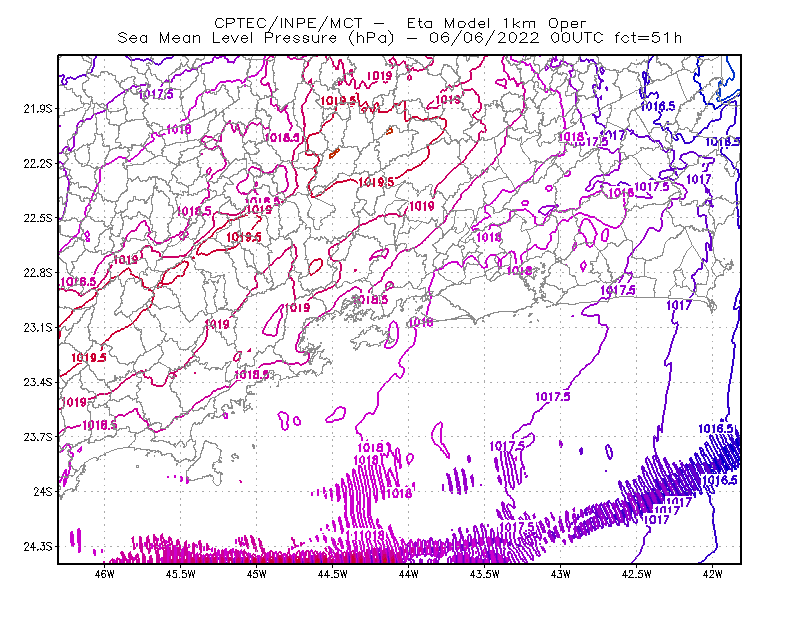Click the 43W longitude axis label

pos(561,574)
